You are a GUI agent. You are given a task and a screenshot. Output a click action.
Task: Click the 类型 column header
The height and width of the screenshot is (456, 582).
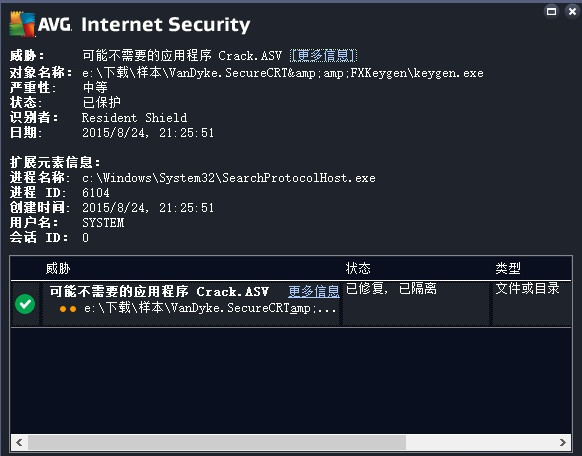click(x=508, y=268)
